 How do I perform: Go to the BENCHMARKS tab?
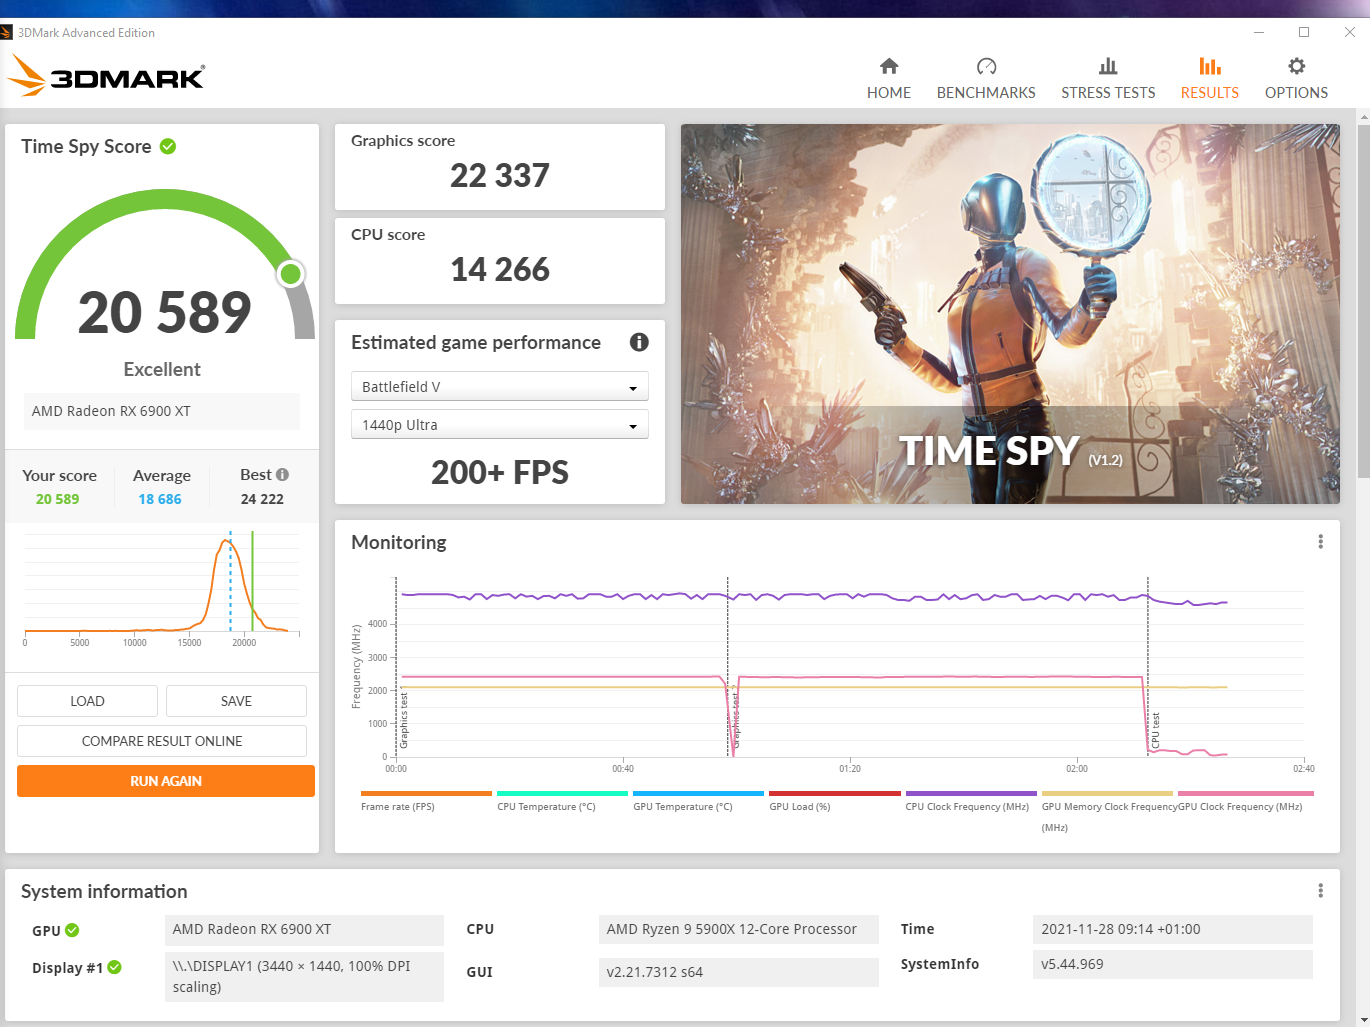pyautogui.click(x=986, y=79)
